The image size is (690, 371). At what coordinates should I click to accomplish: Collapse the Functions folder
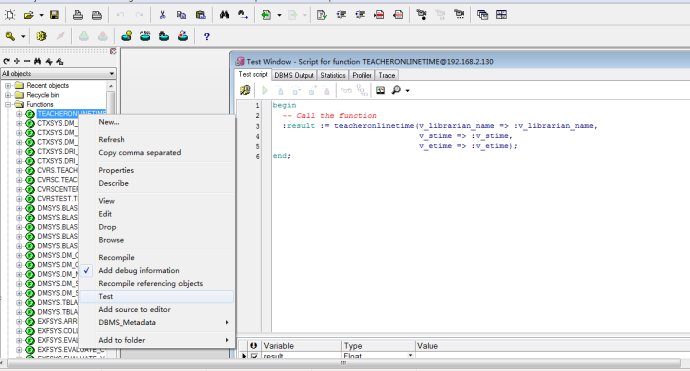pyautogui.click(x=8, y=105)
